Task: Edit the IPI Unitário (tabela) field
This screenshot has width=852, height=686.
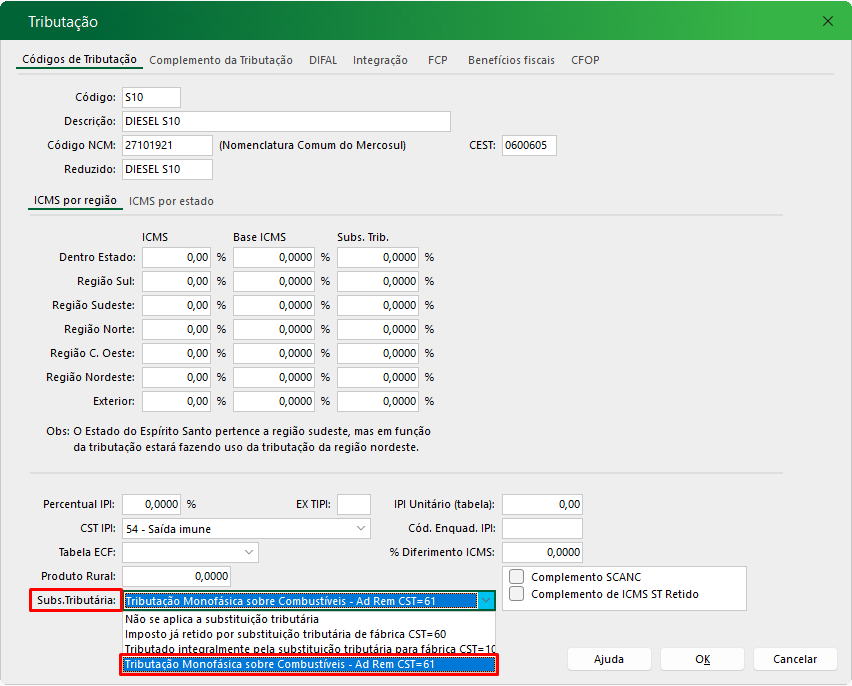Action: coord(542,504)
